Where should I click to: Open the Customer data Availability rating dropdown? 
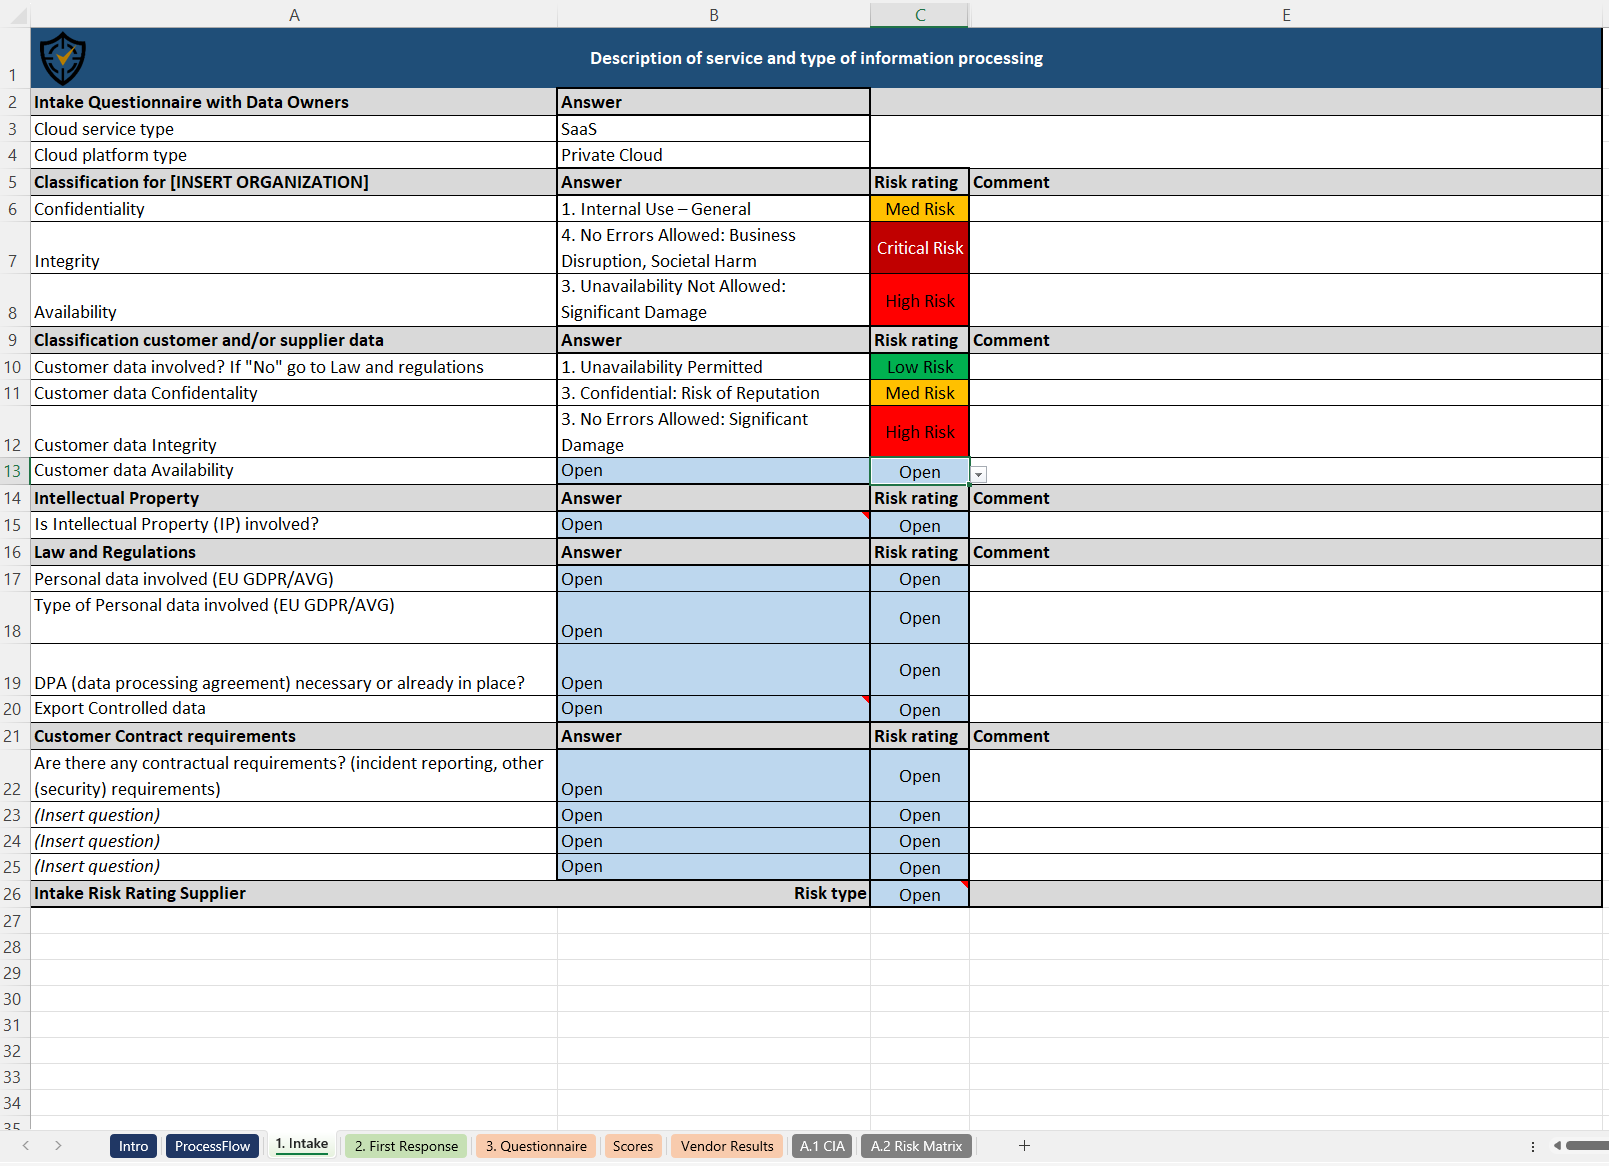tap(978, 472)
